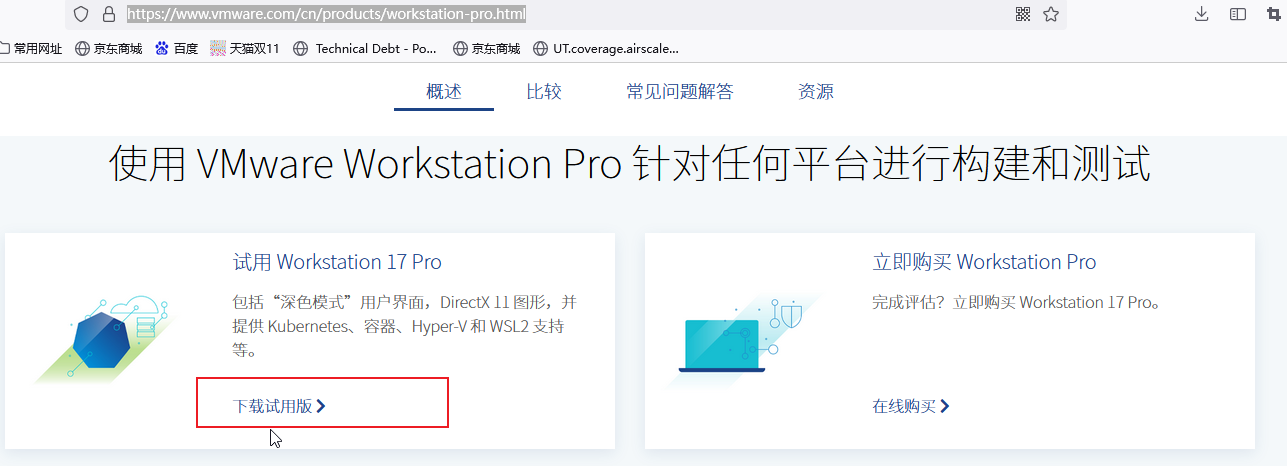Go to the 资源 tab
The height and width of the screenshot is (466, 1287).
816,92
